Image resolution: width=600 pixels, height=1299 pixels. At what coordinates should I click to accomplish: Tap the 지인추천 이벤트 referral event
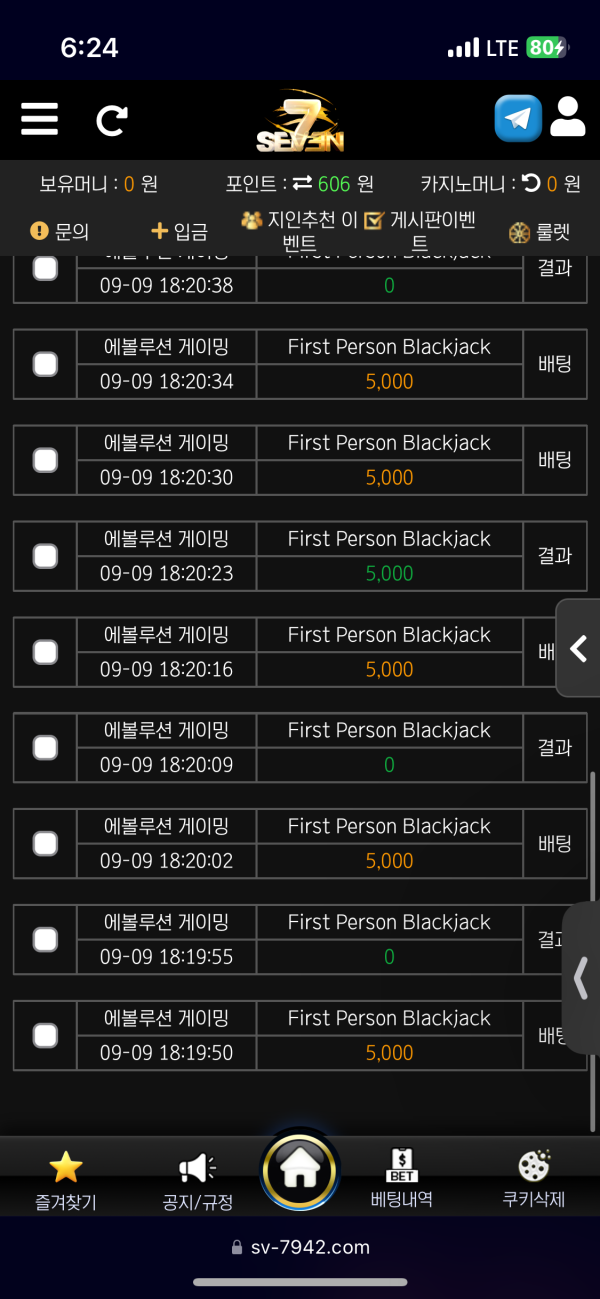pos(299,231)
